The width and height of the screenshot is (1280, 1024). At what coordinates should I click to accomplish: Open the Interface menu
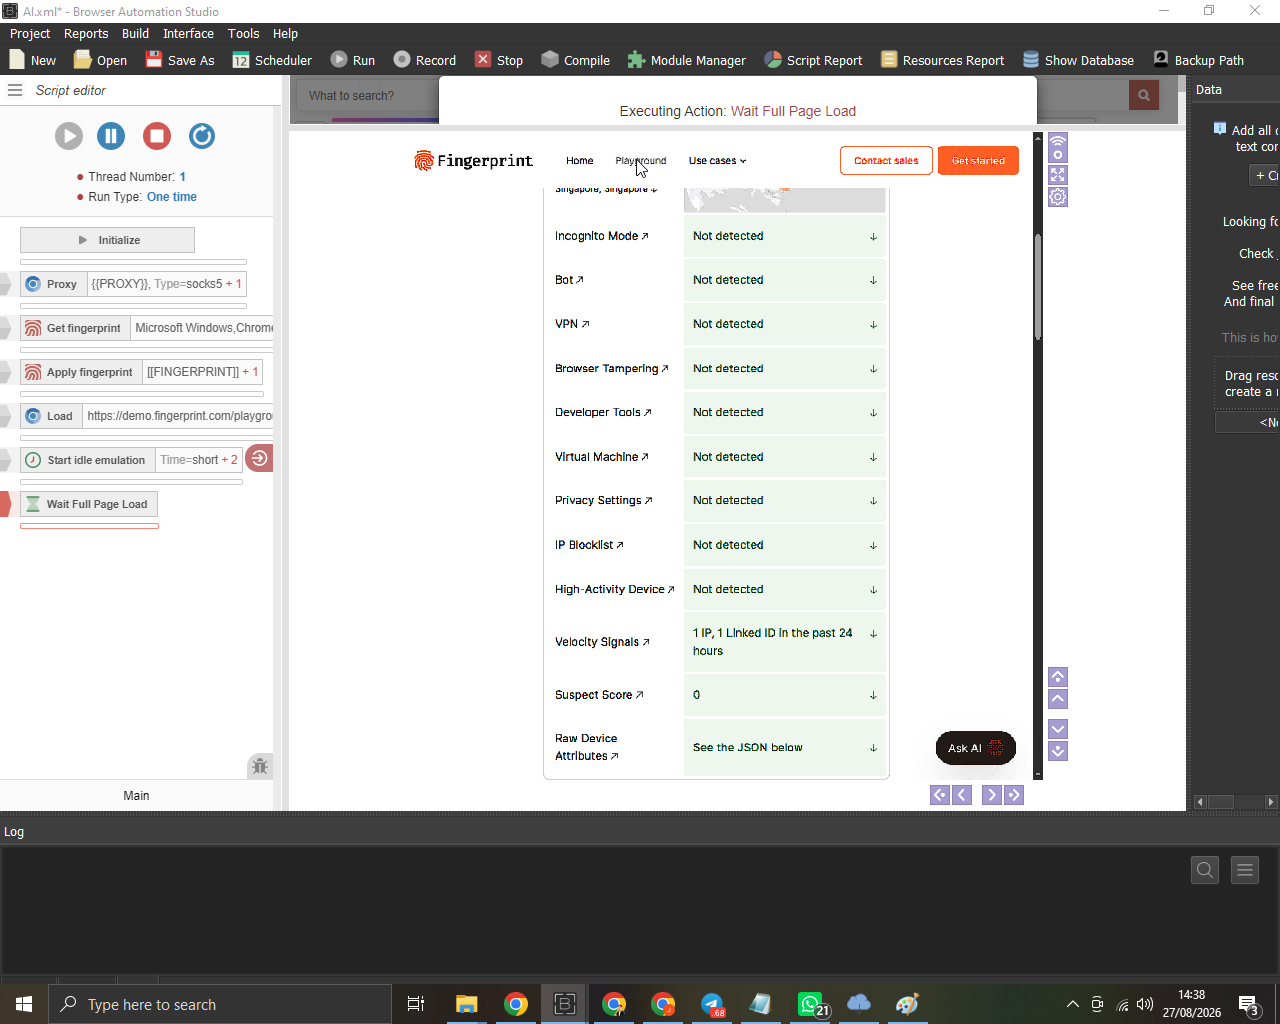[x=188, y=33]
